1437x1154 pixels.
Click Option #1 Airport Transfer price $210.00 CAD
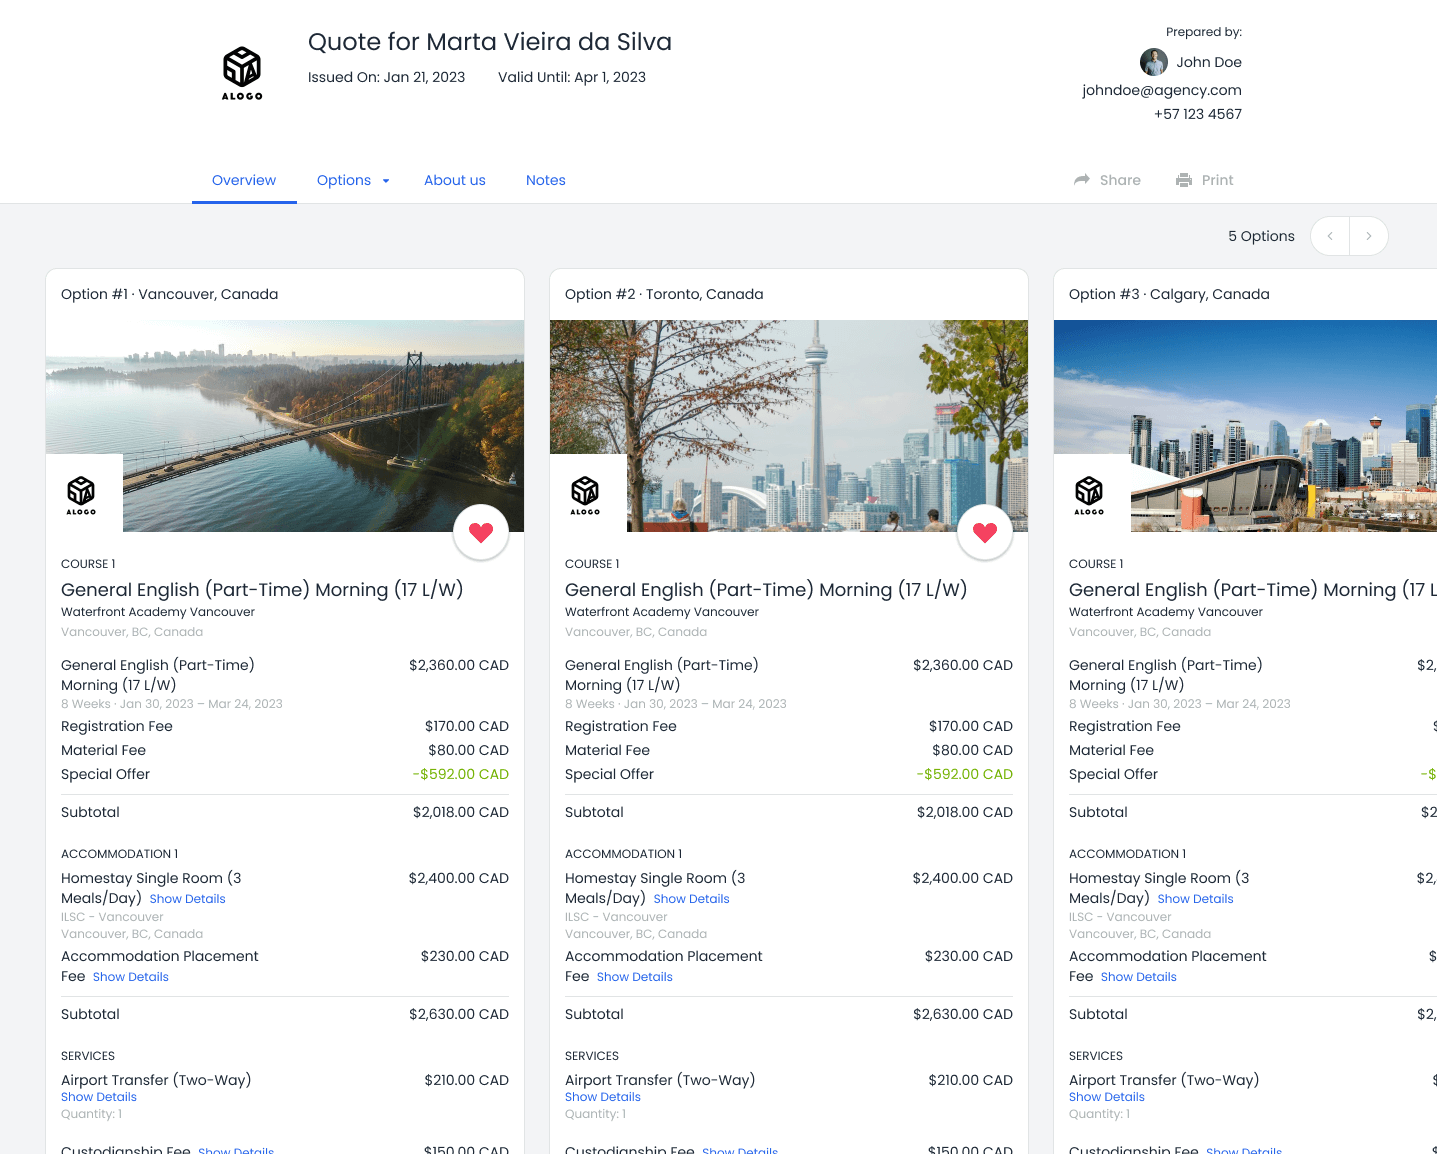467,1080
